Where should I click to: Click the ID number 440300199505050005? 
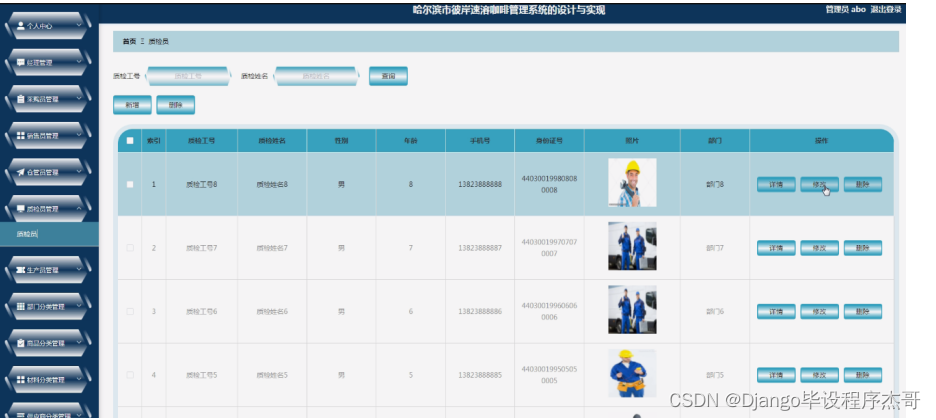pos(549,375)
